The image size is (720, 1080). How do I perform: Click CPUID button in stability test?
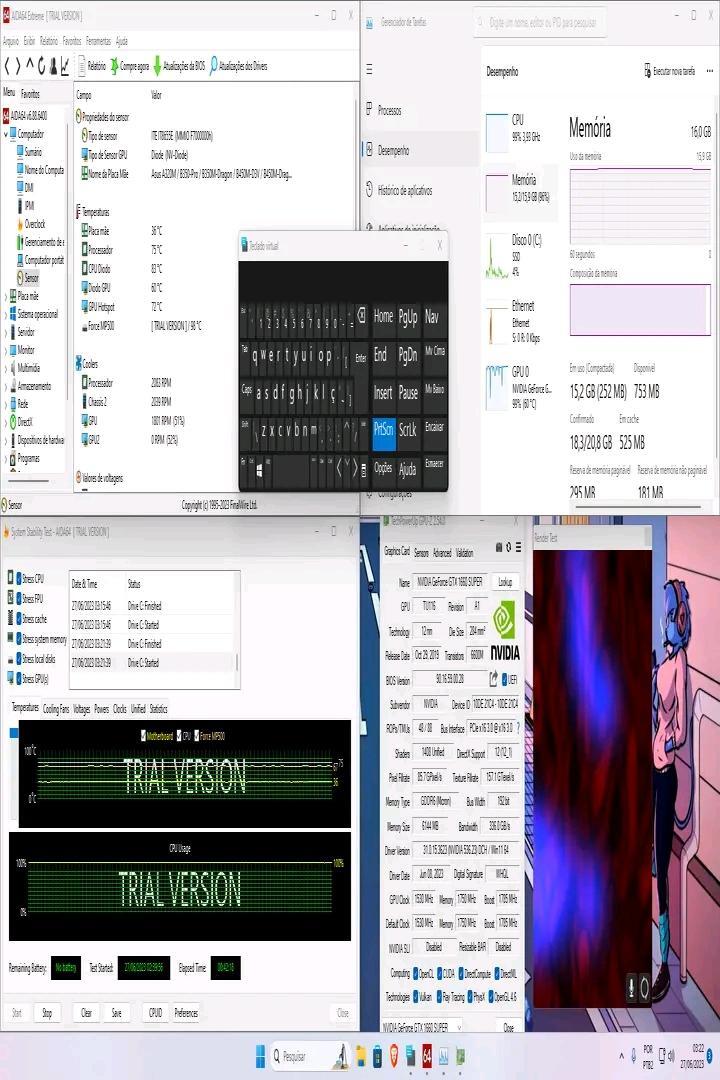tap(155, 1012)
